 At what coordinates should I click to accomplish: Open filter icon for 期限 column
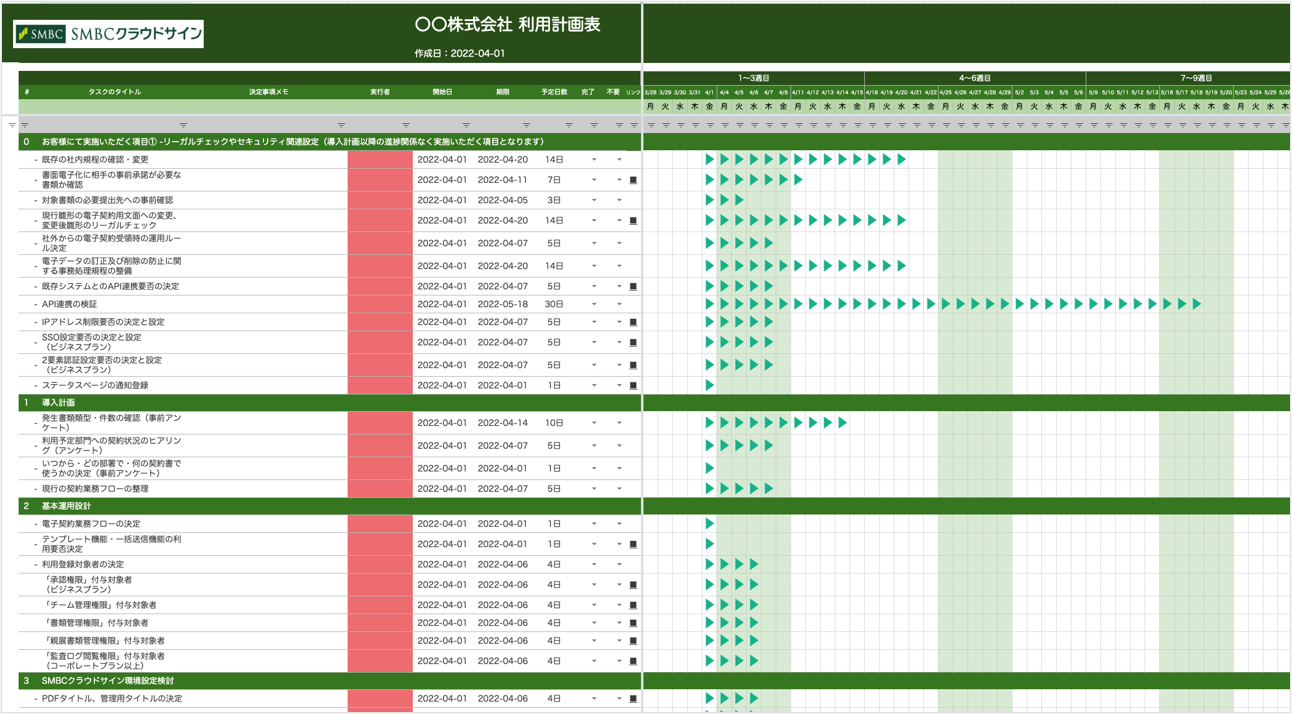[x=526, y=126]
